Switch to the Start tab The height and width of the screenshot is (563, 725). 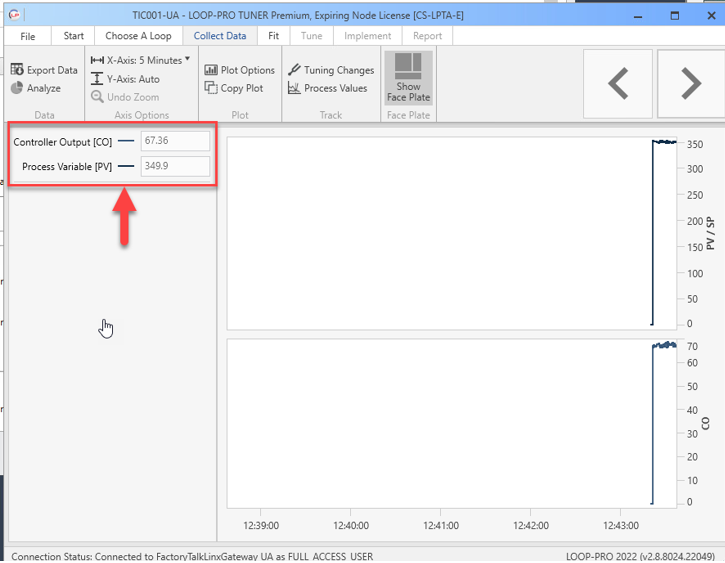(74, 36)
